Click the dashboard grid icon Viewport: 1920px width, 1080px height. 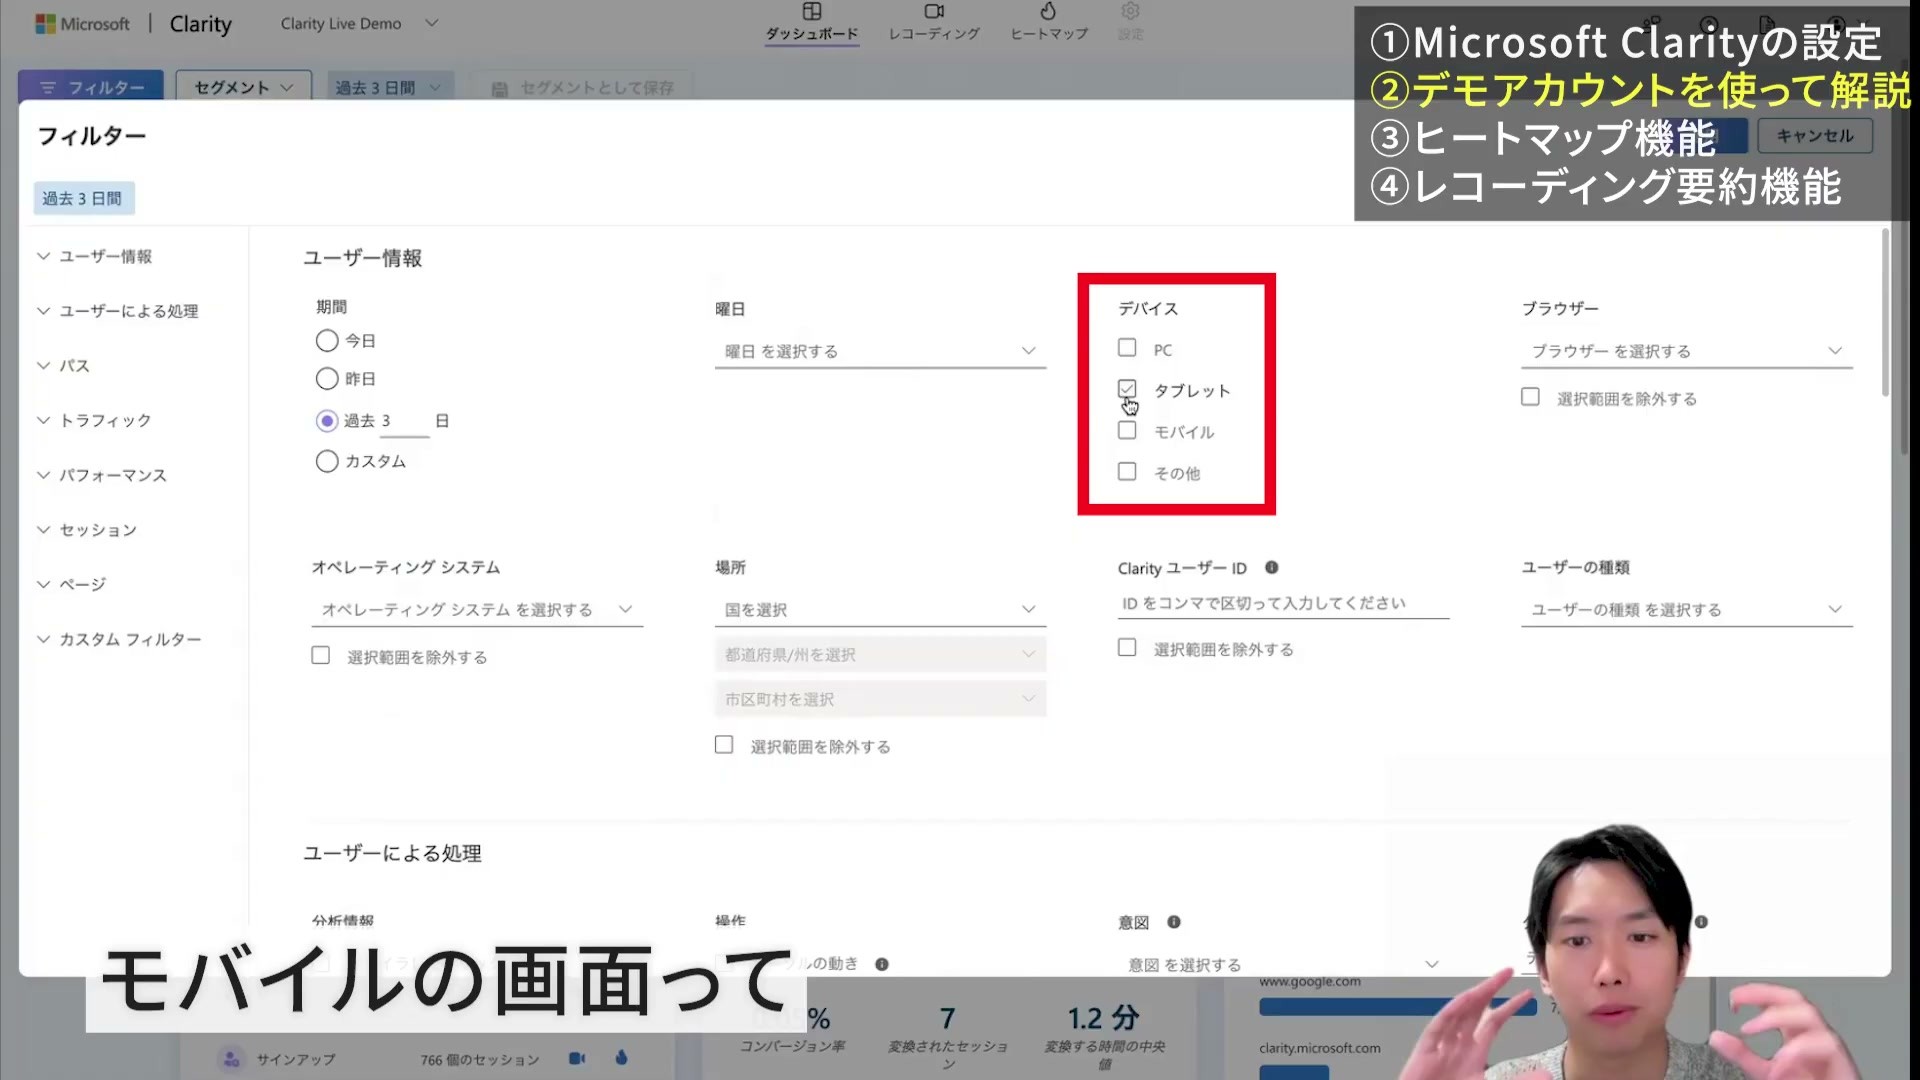click(x=812, y=11)
